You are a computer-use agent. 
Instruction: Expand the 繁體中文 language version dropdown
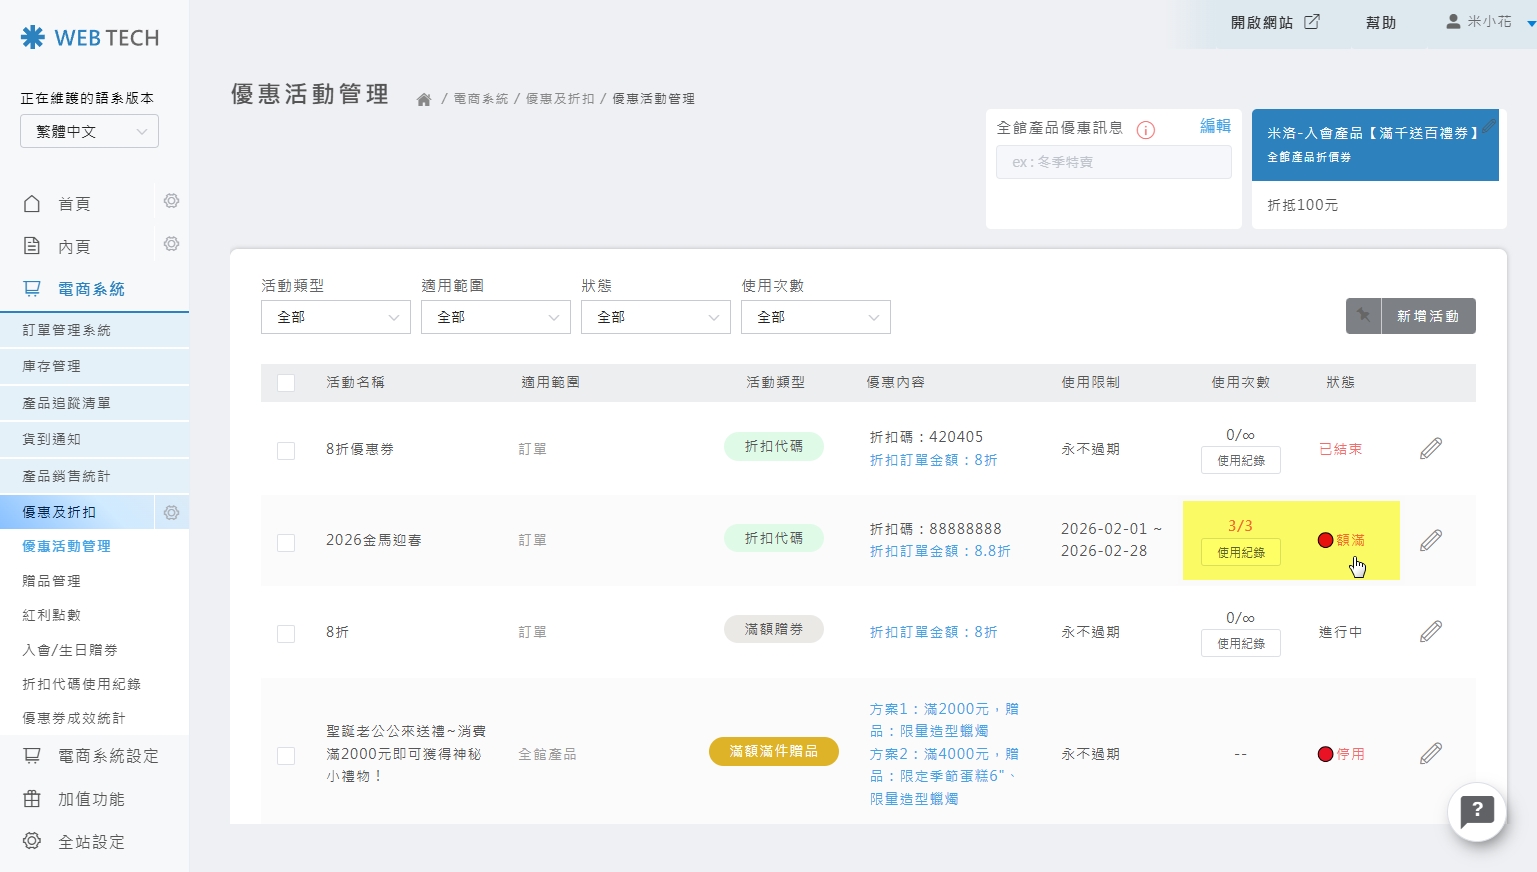click(89, 131)
